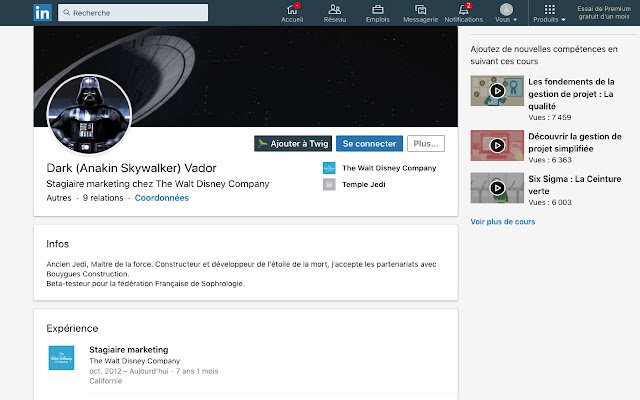This screenshot has height=400, width=640.
Task: Click Se connecter button
Action: point(369,144)
